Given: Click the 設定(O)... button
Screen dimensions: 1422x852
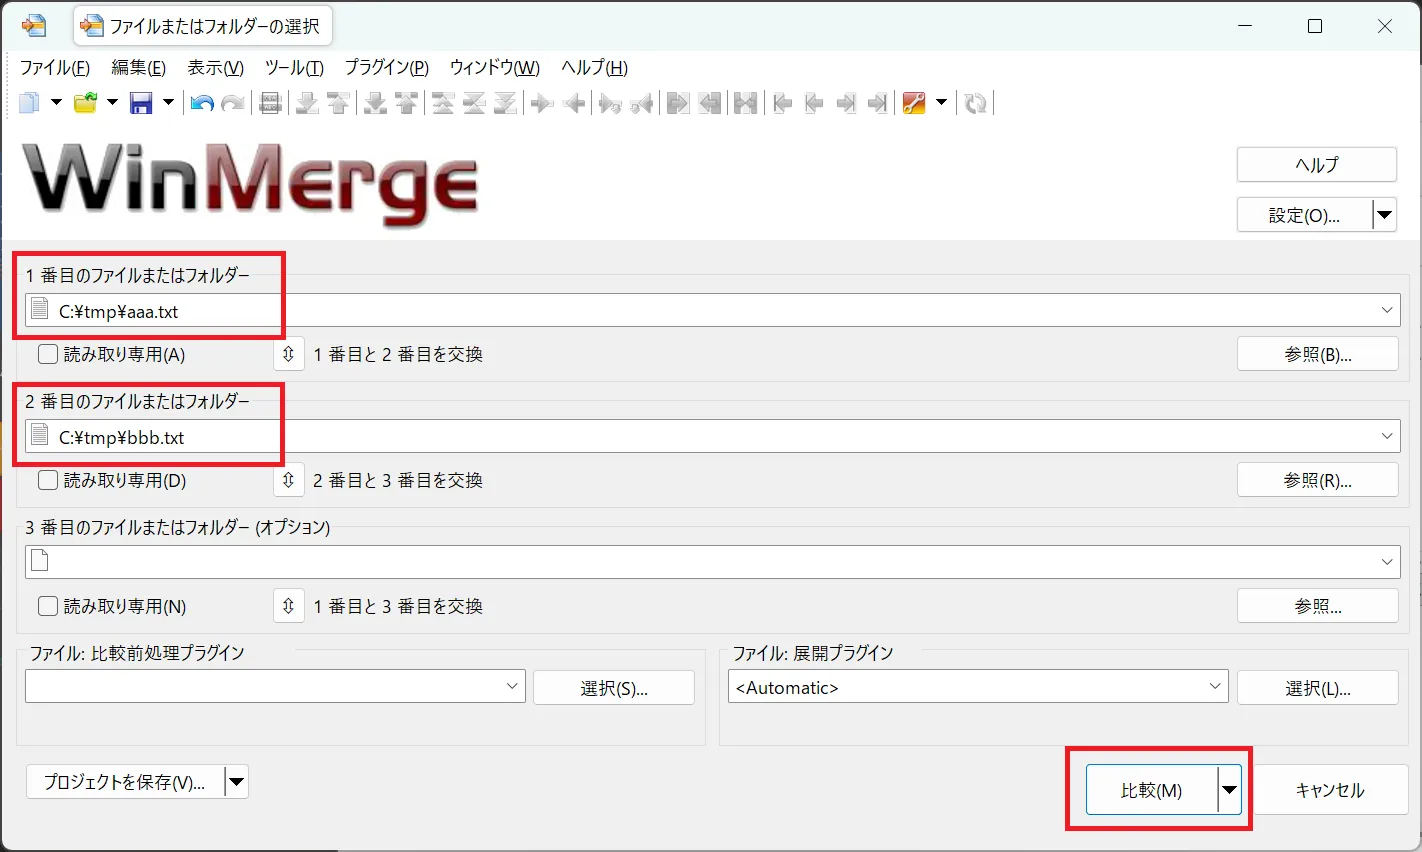Looking at the screenshot, I should click(1304, 215).
